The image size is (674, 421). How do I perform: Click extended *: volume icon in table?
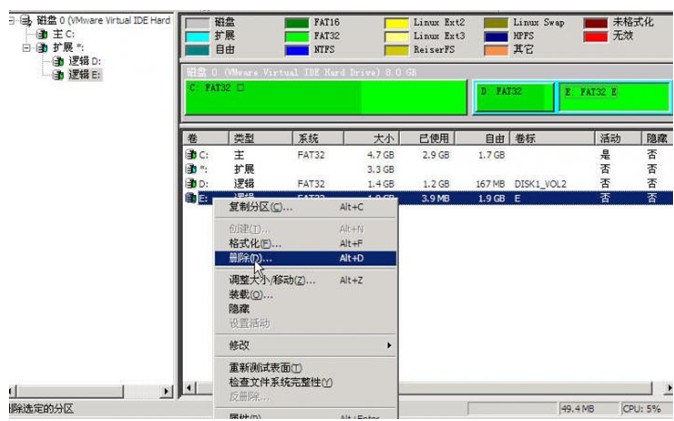pyautogui.click(x=191, y=169)
